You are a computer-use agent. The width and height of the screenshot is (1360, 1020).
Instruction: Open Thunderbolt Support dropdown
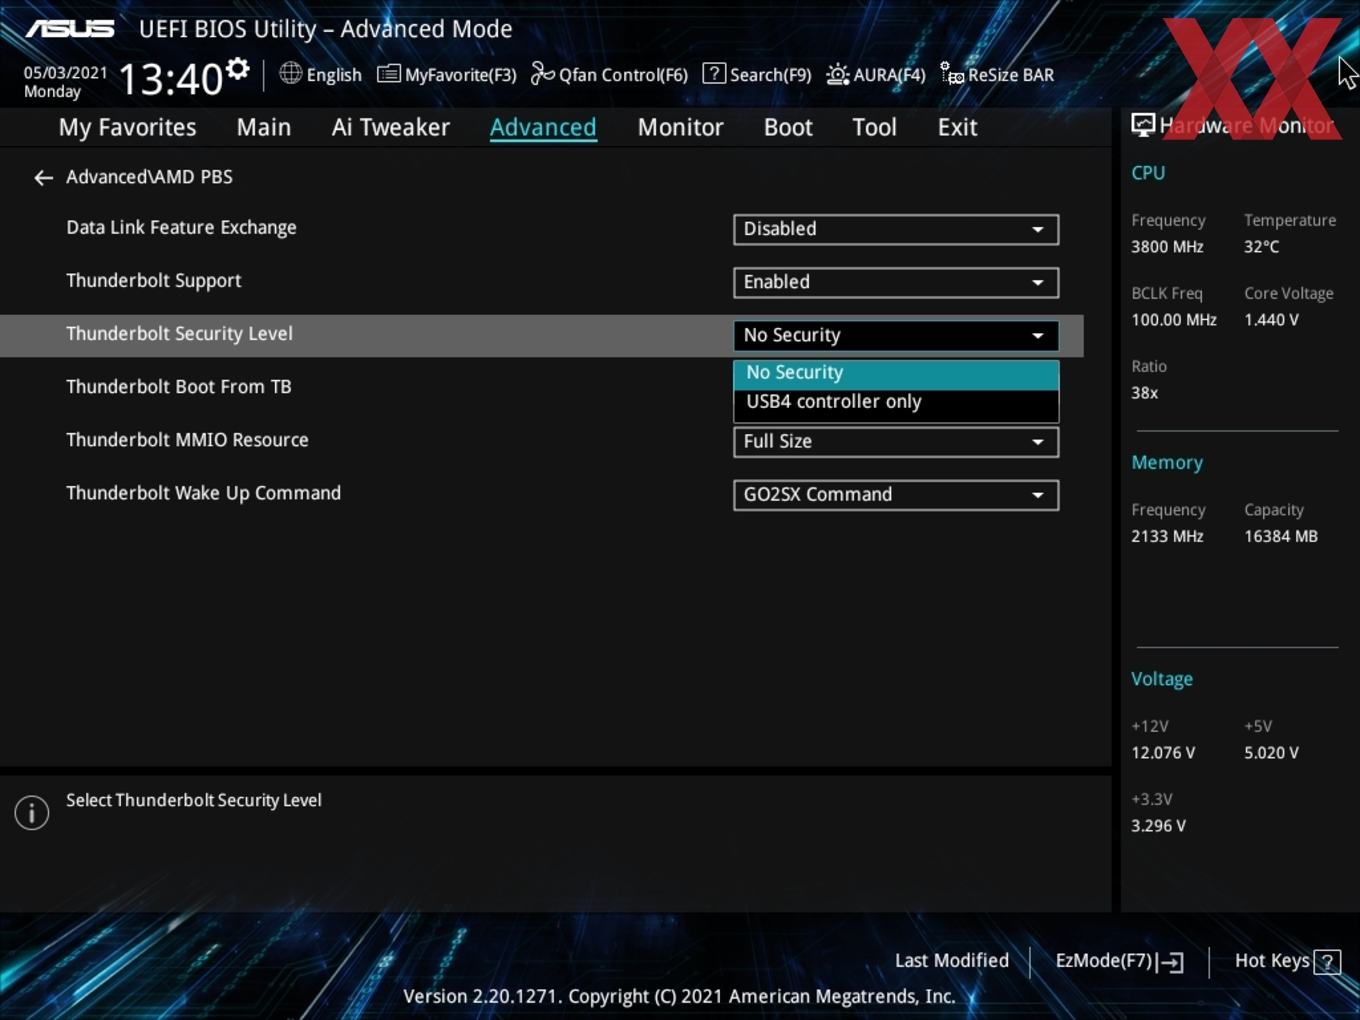click(896, 282)
